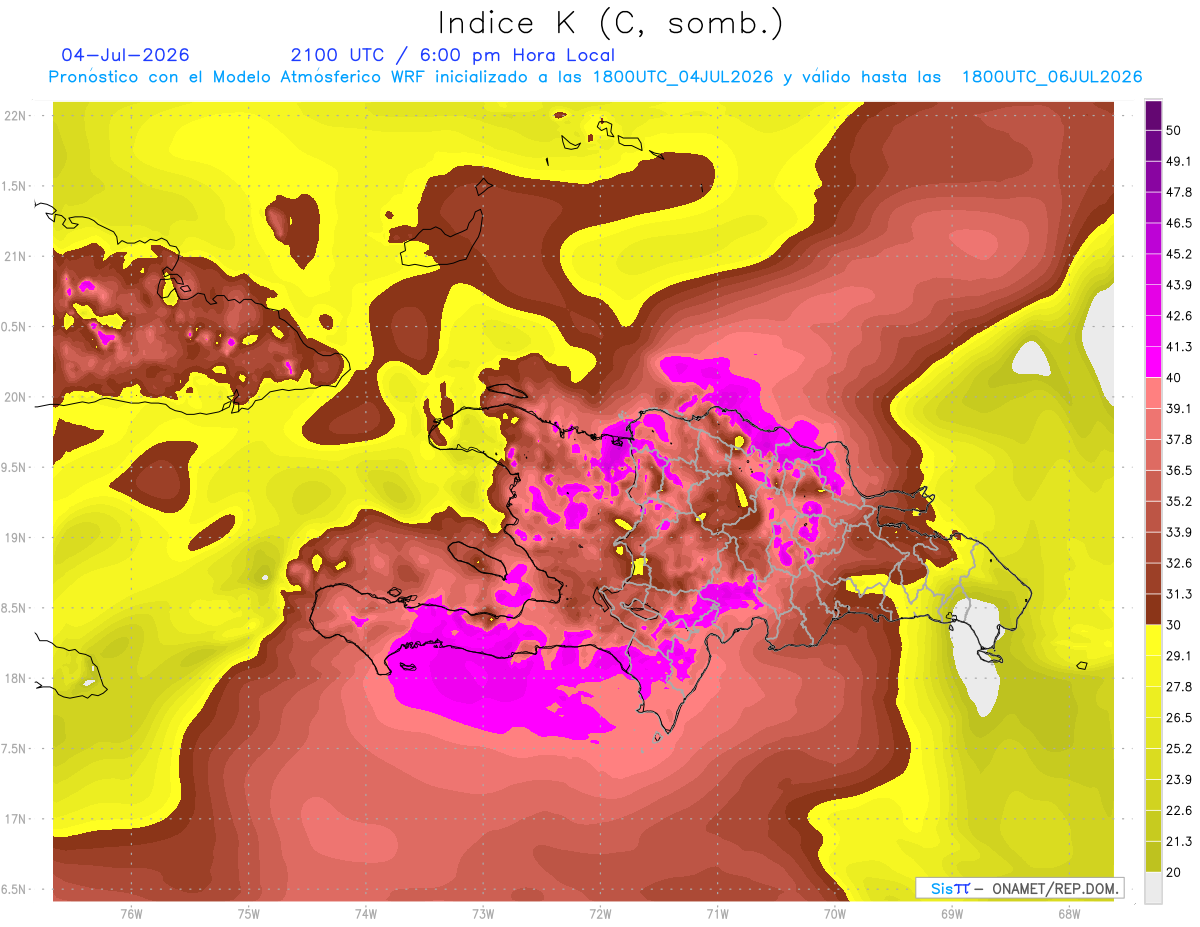Pick the legend swatch between 35.2 and 36.5
The image size is (1200, 927).
(x=1154, y=486)
